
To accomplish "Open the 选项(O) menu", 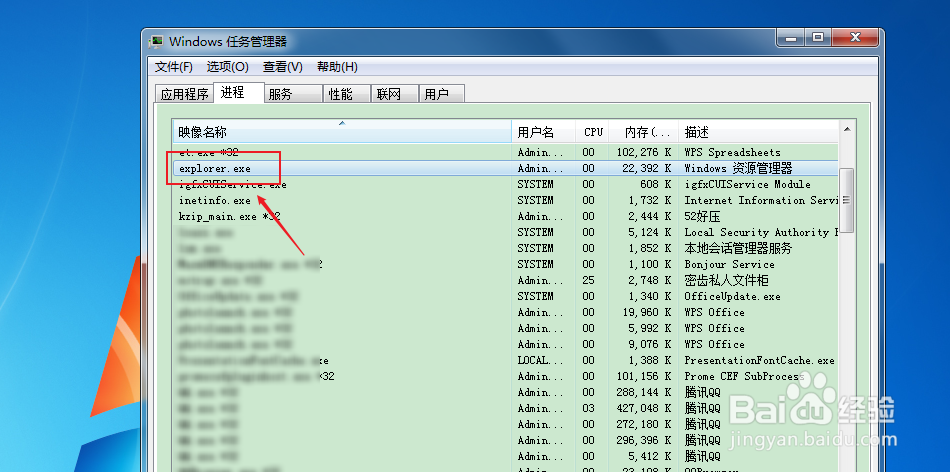I will pyautogui.click(x=228, y=67).
